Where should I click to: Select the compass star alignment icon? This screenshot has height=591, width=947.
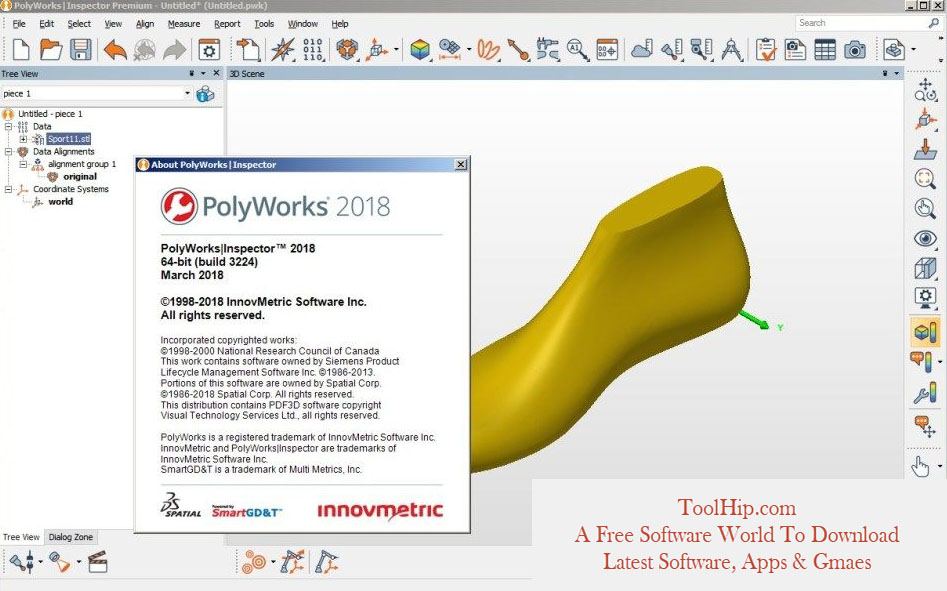pos(282,50)
